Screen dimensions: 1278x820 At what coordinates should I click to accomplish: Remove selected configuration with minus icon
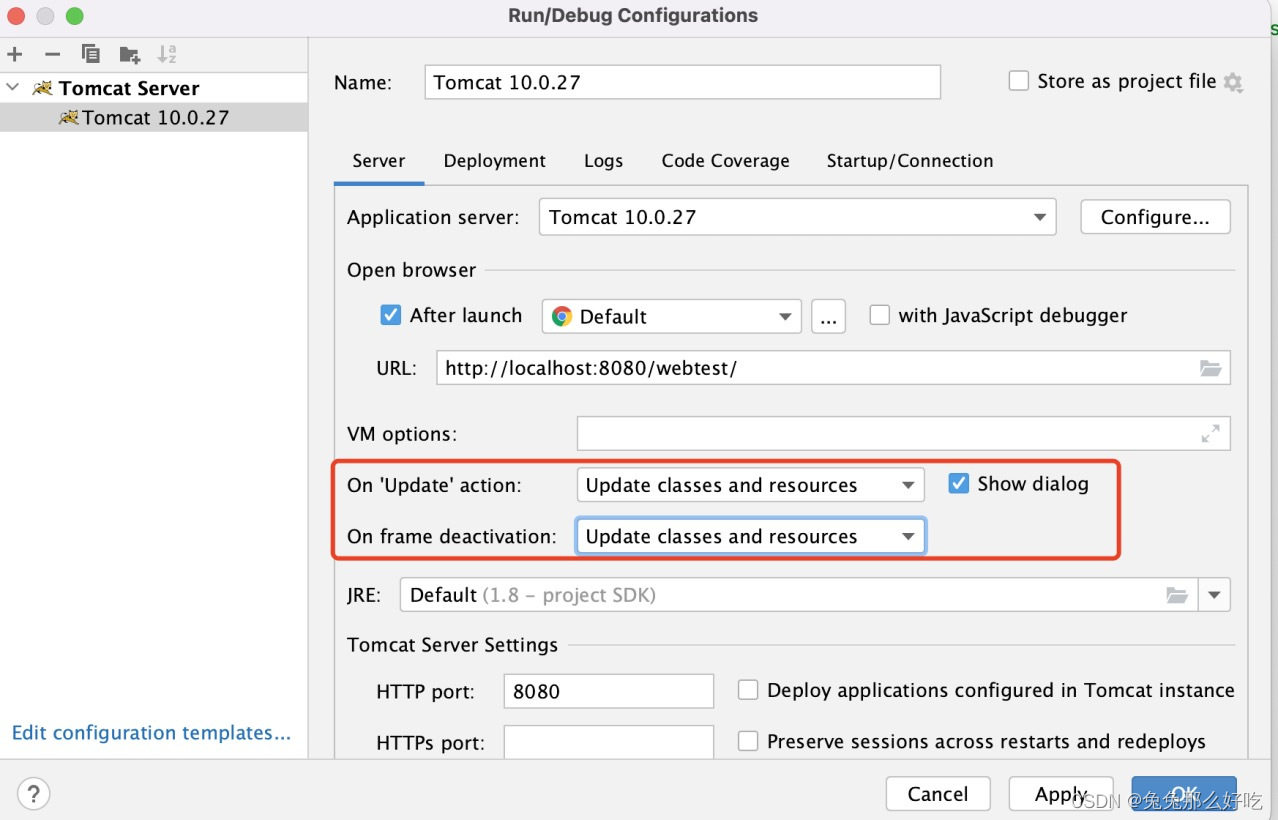52,54
